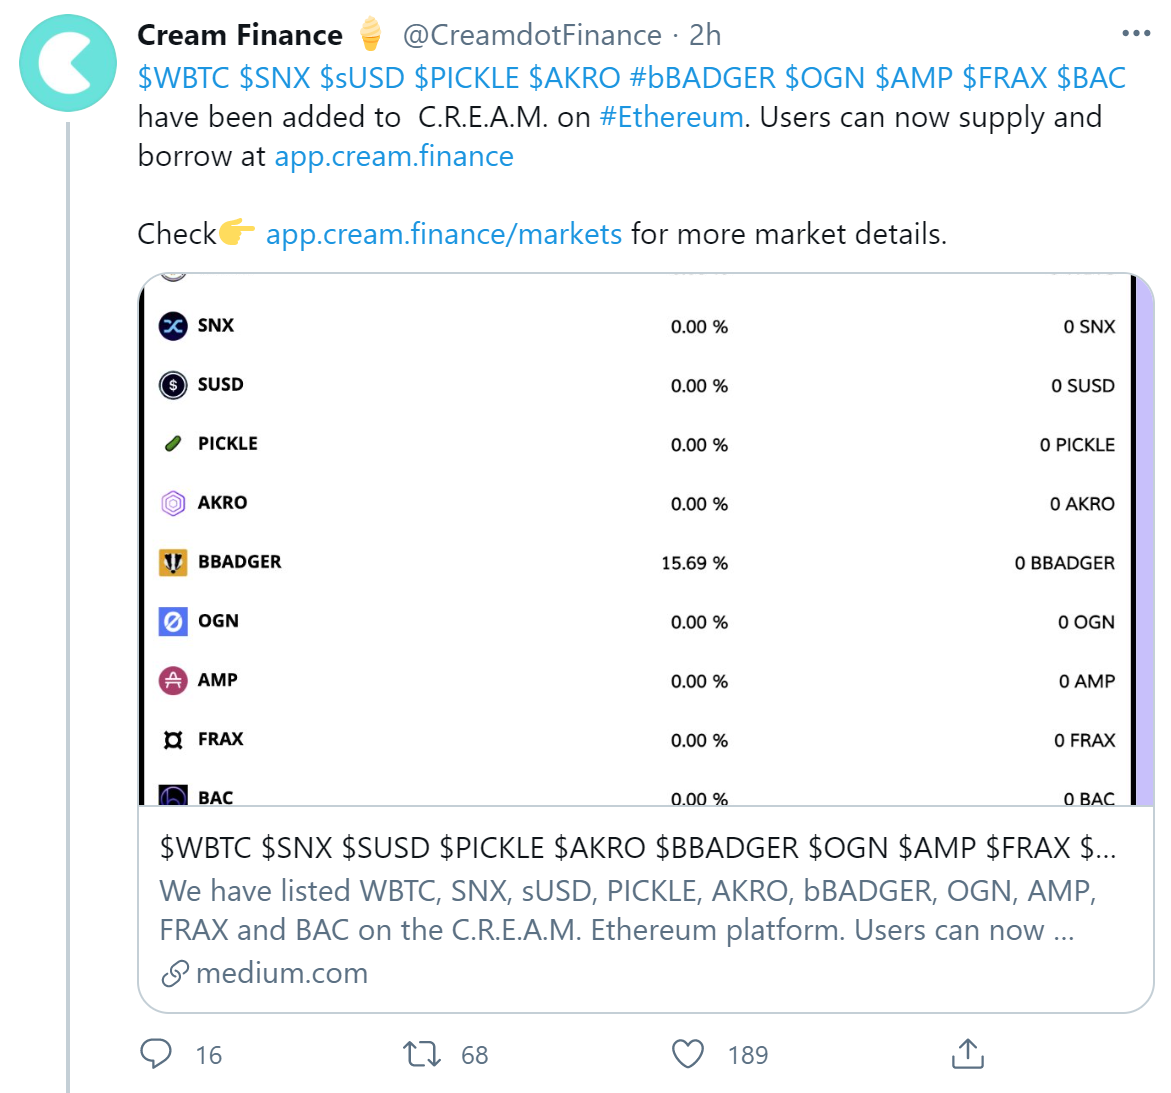This screenshot has width=1171, height=1093.
Task: Click the Cream Finance display name
Action: [x=240, y=35]
